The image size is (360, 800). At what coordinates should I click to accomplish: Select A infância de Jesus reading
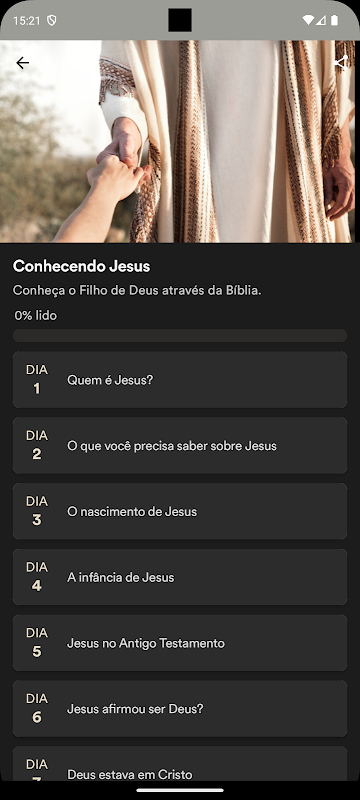(x=180, y=577)
